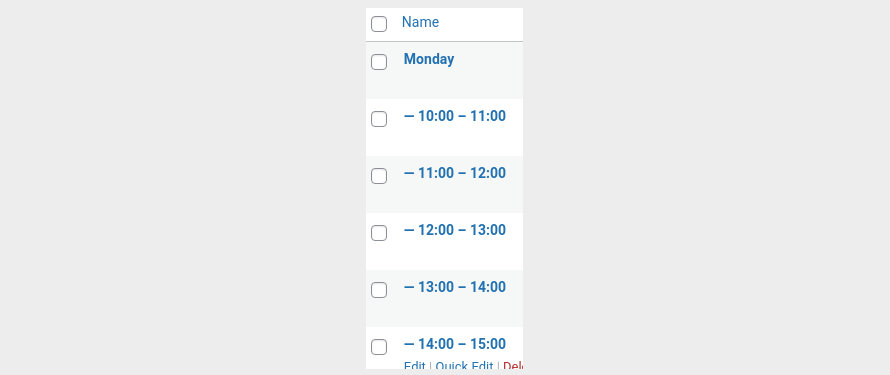The width and height of the screenshot is (890, 375).
Task: Open Quick Edit for 14:00 – 15:00
Action: (x=464, y=366)
